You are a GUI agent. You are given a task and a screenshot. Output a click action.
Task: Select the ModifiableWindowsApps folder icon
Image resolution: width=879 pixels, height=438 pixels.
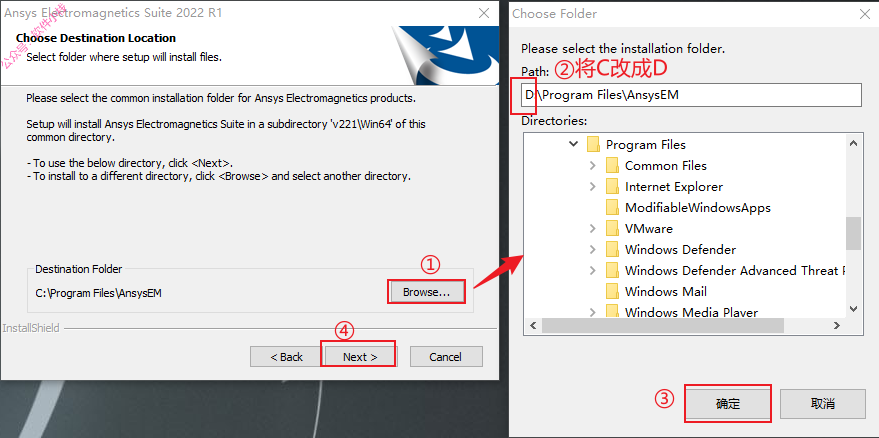click(x=612, y=208)
